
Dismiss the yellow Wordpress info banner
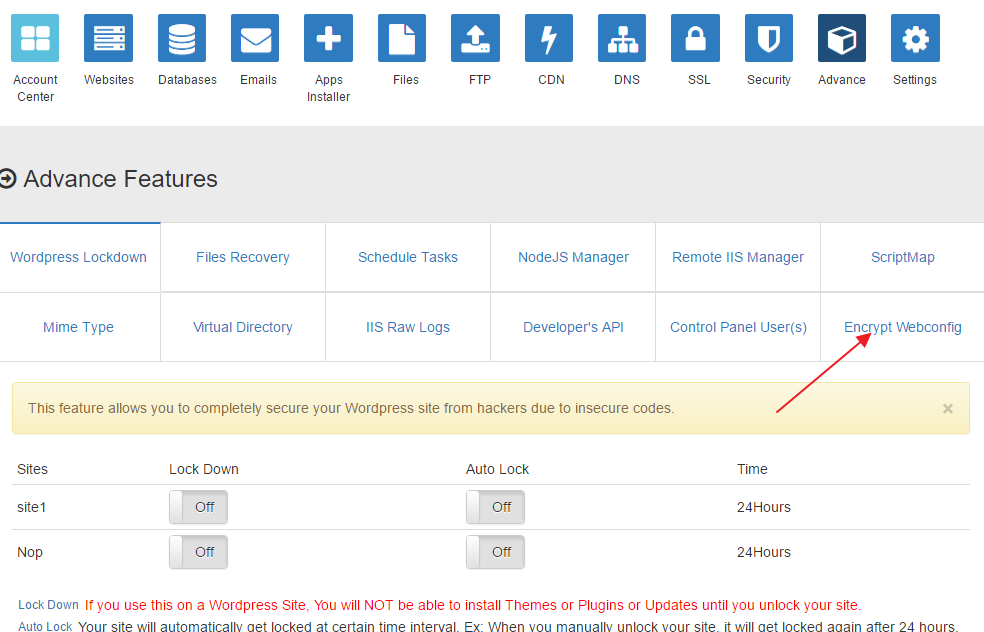(947, 409)
